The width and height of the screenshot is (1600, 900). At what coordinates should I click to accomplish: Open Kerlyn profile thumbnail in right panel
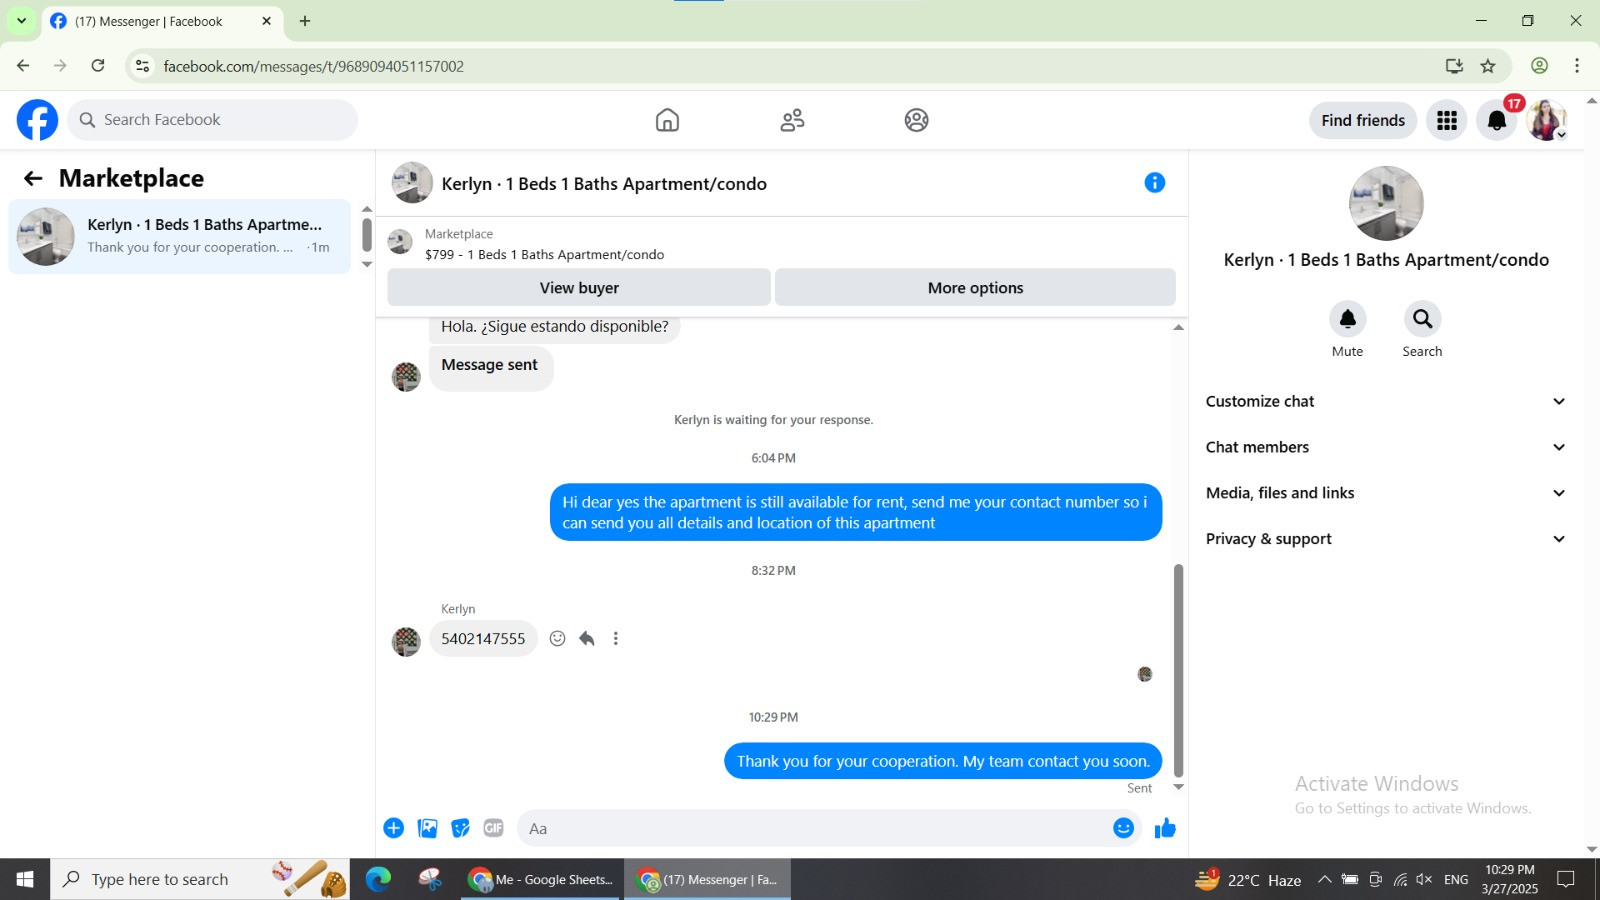(x=1386, y=204)
